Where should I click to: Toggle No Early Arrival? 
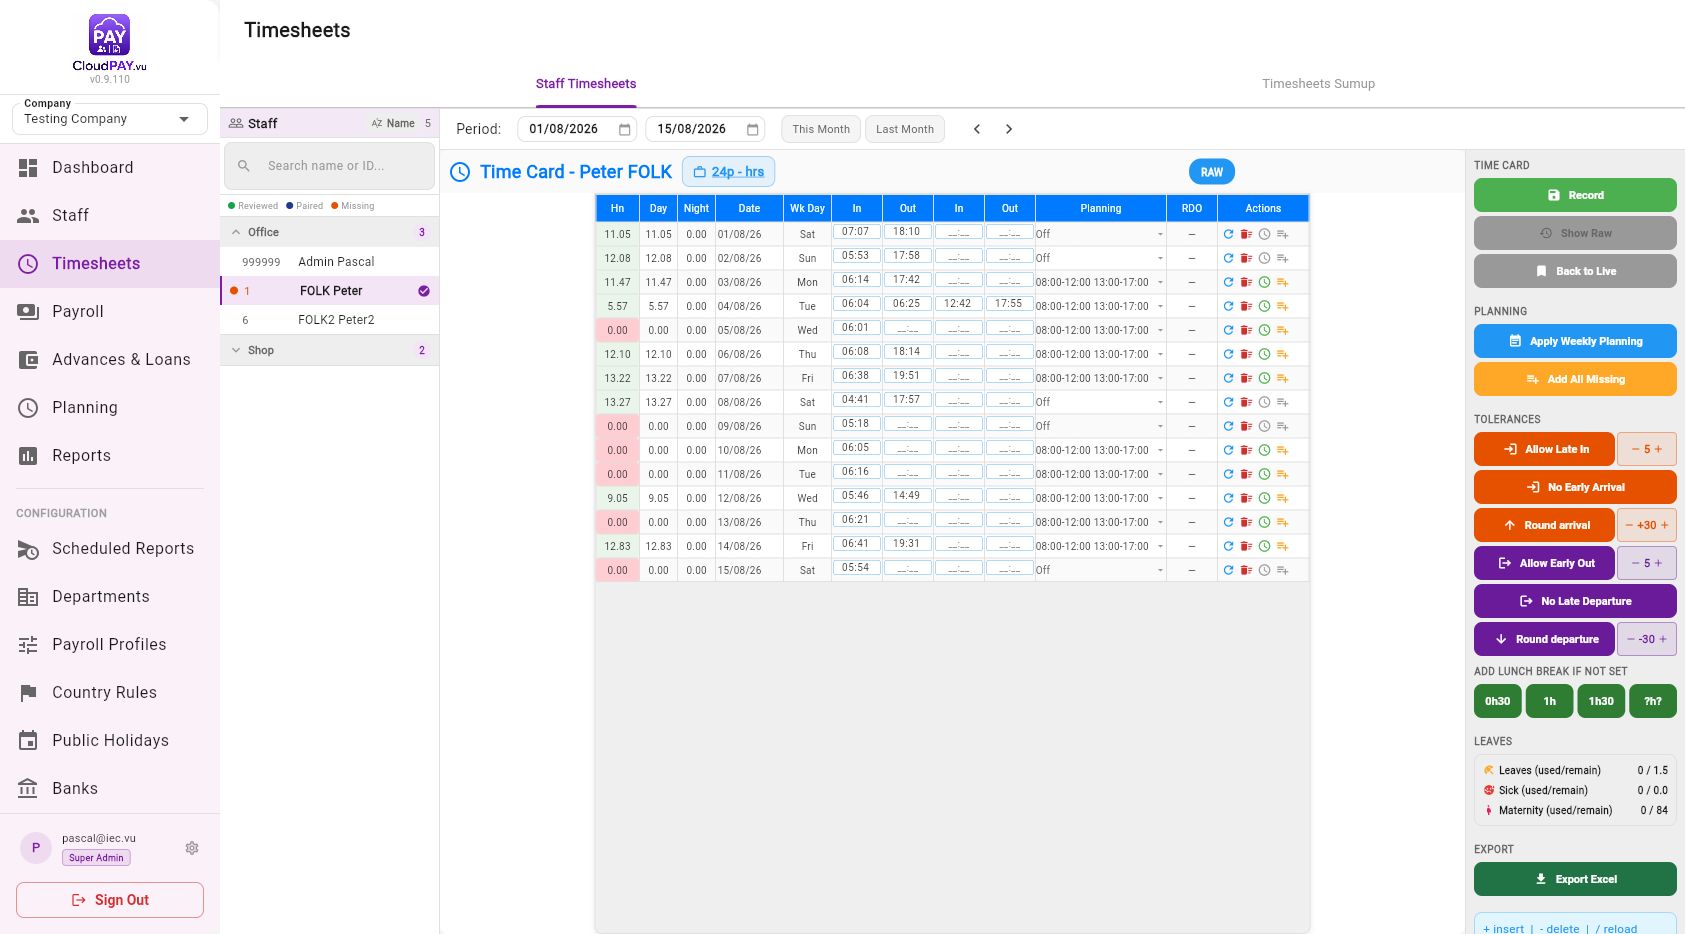coord(1575,487)
